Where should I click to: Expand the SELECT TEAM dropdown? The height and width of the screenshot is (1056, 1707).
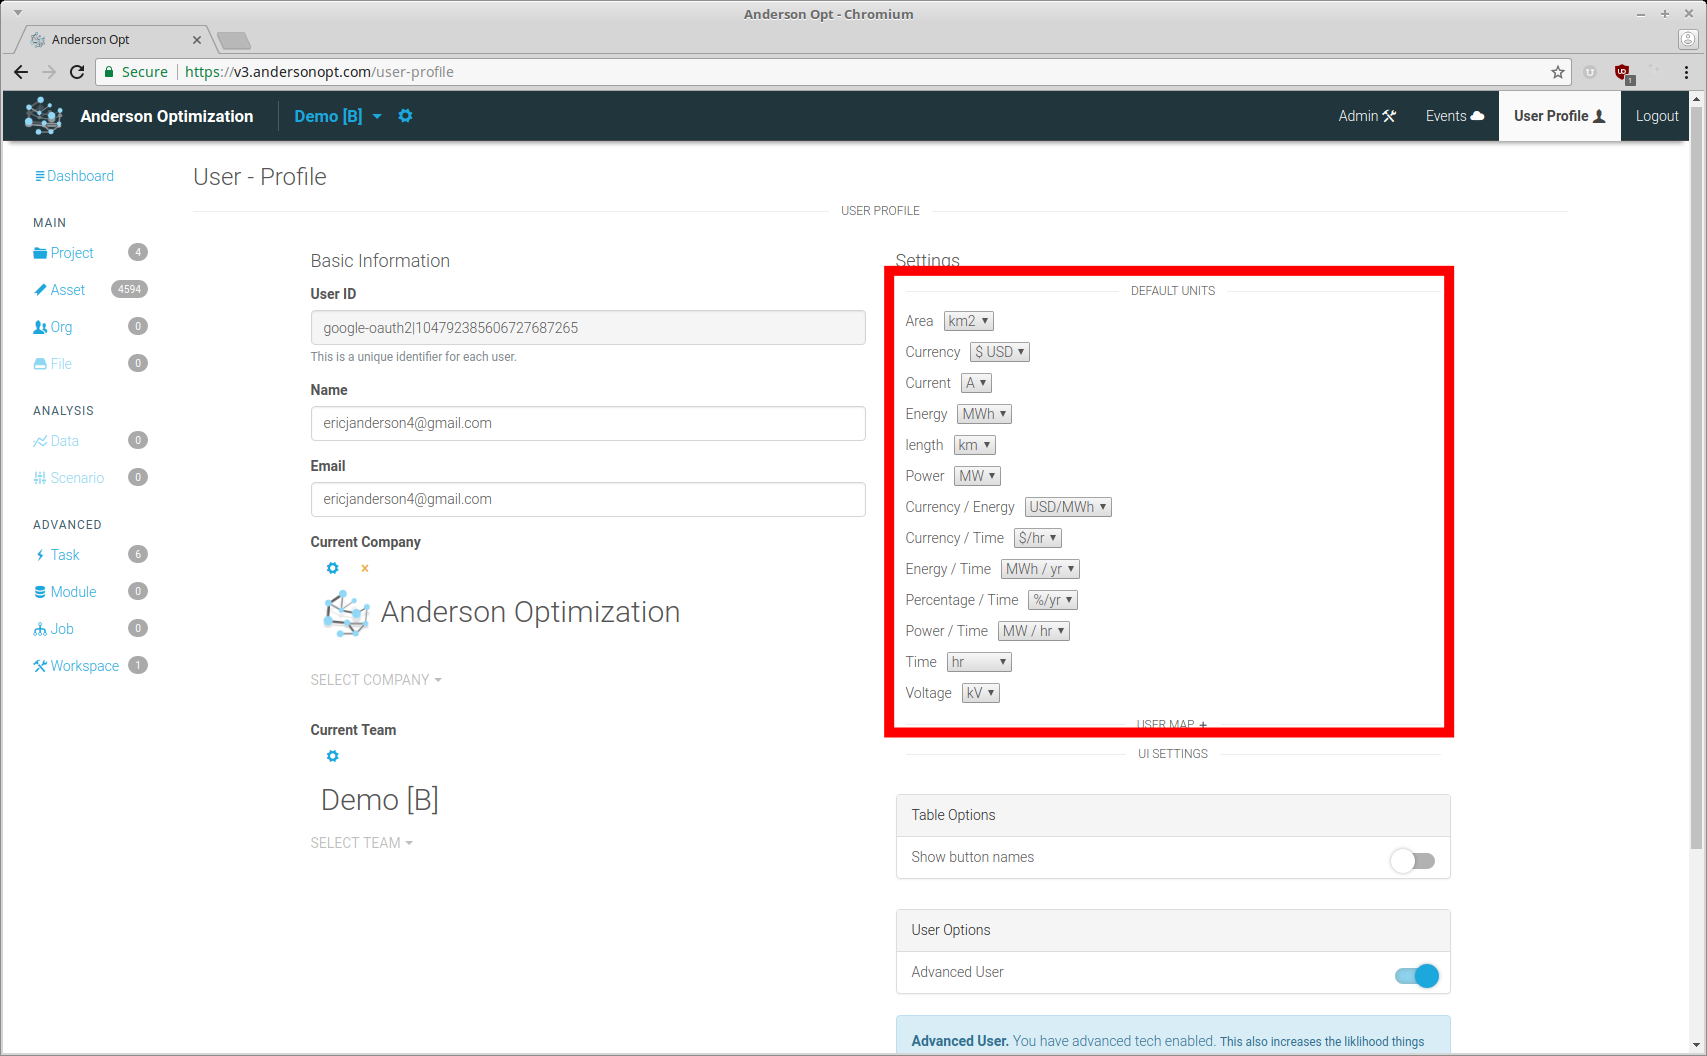pyautogui.click(x=361, y=843)
